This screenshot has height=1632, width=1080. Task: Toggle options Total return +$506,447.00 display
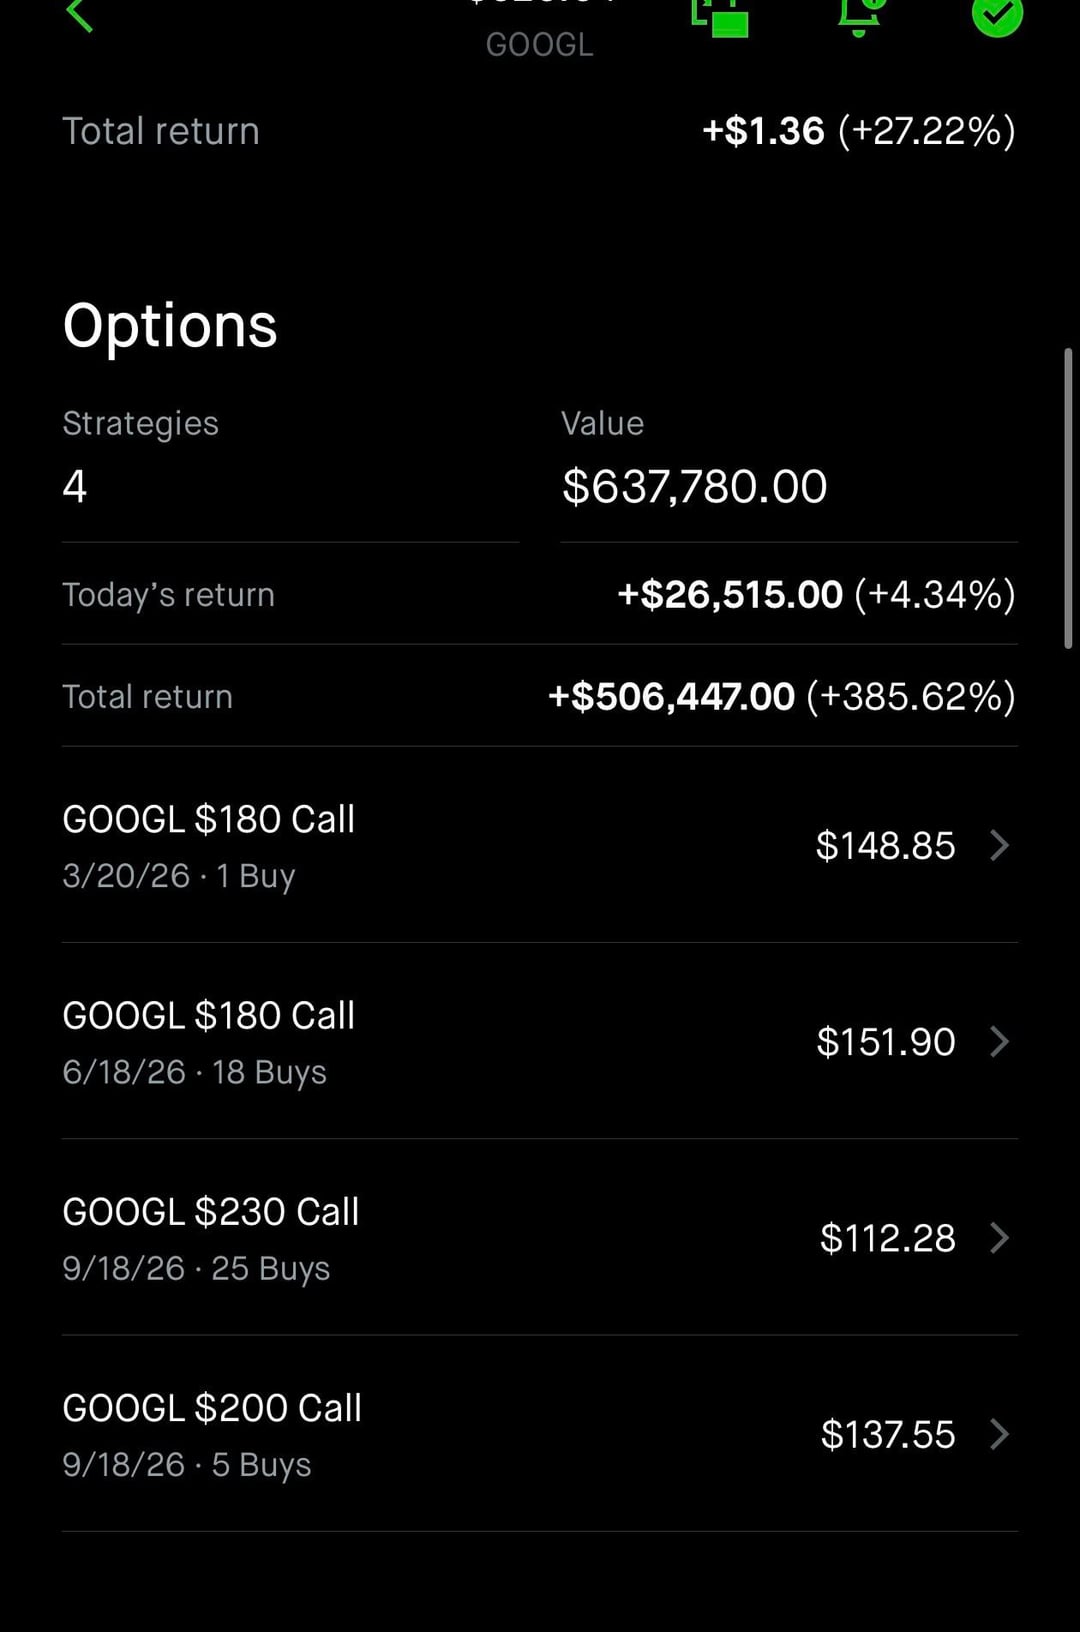(x=781, y=697)
